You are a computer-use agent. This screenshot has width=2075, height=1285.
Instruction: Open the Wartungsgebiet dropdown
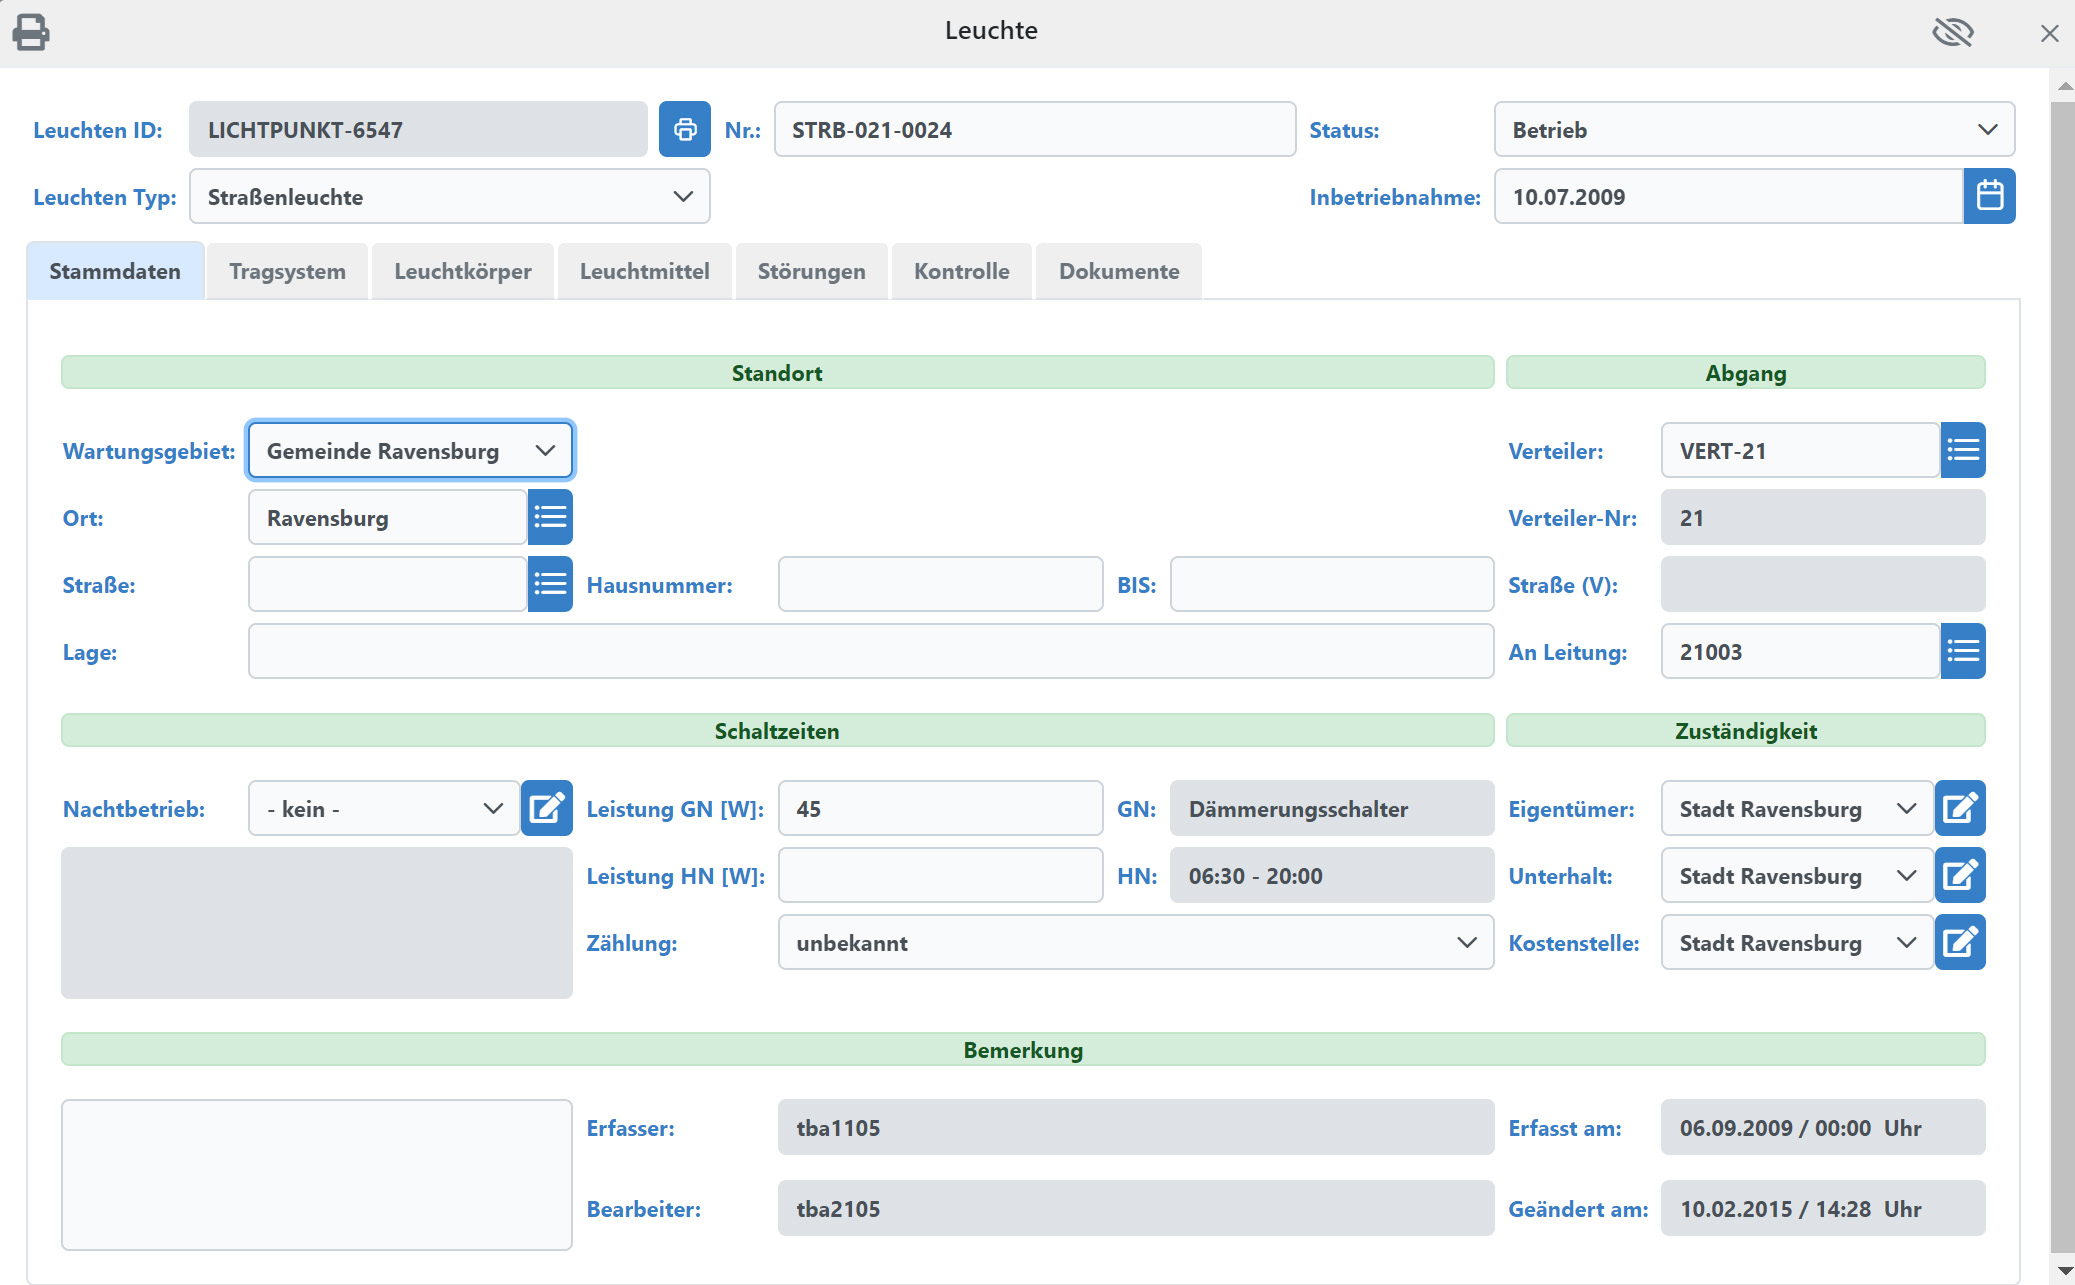coord(410,450)
